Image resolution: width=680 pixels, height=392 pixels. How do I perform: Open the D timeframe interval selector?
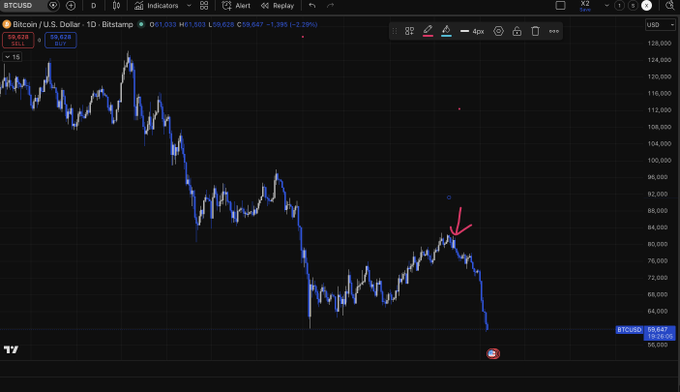click(x=94, y=6)
